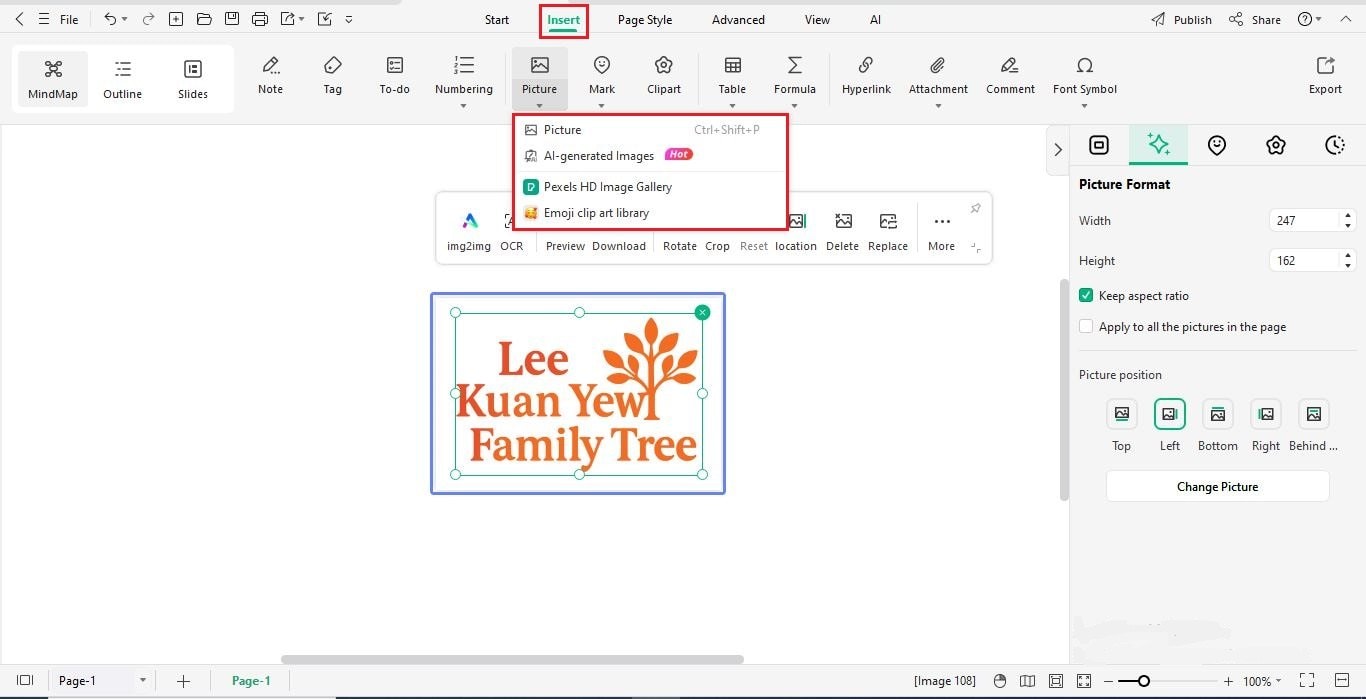Open the topic style panel tab
Viewport: 1366px width, 699px height.
[1099, 145]
